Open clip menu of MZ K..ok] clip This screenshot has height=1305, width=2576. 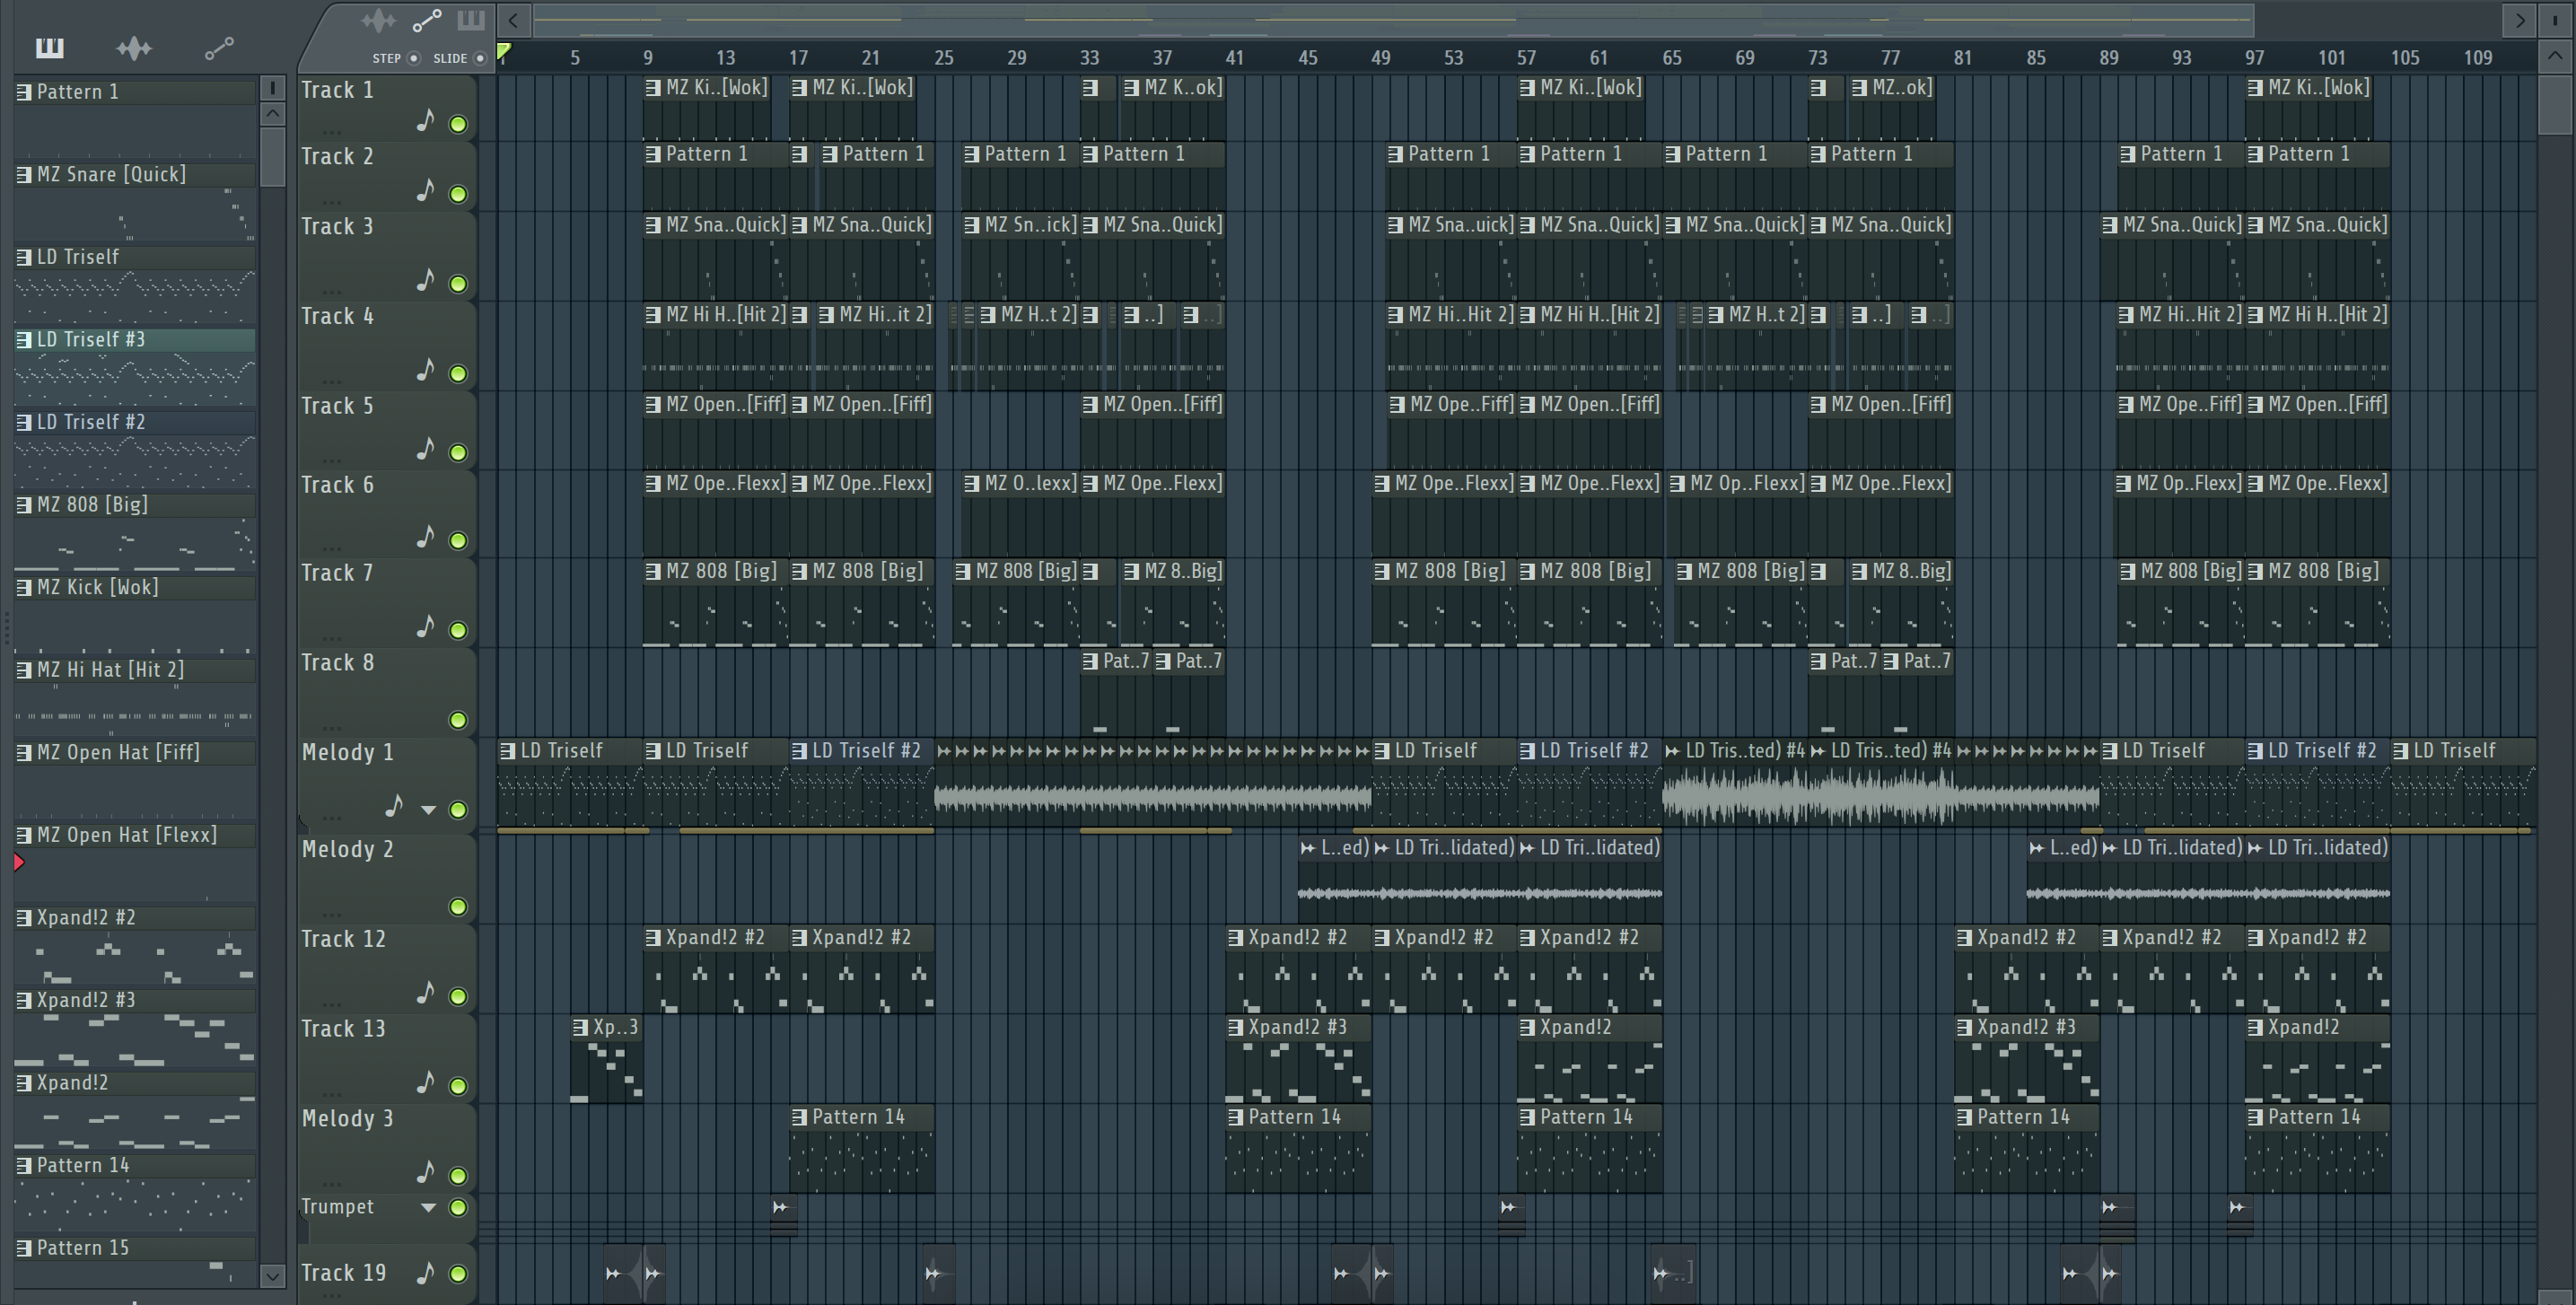1131,88
